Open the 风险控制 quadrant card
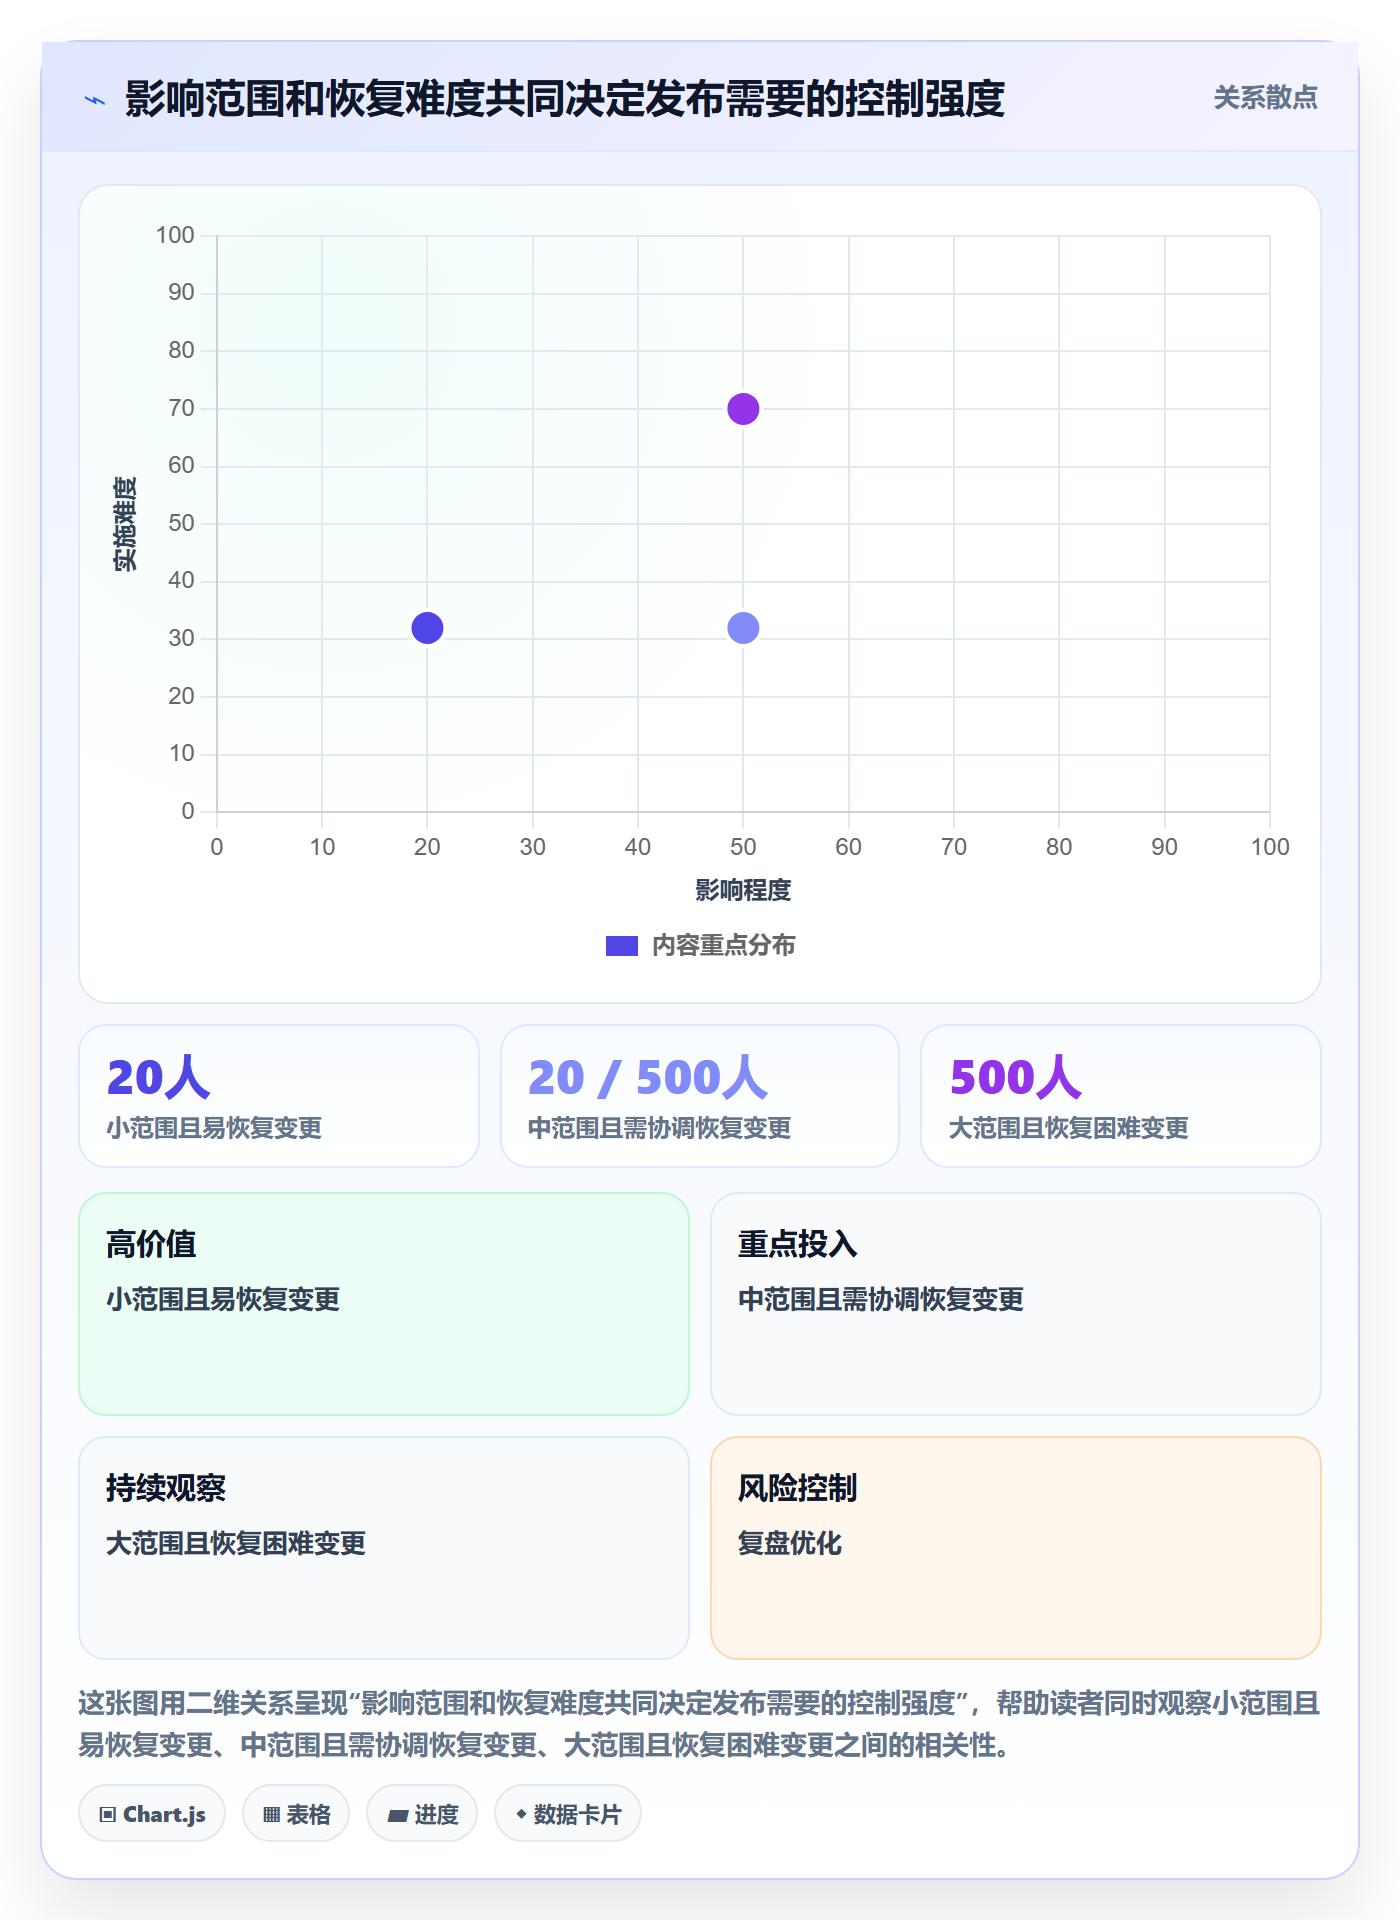This screenshot has height=1920, width=1400. pos(1016,1548)
